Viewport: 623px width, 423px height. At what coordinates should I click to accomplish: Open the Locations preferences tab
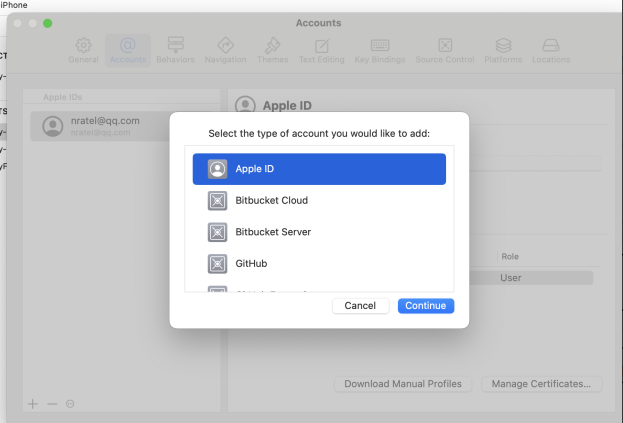point(551,50)
